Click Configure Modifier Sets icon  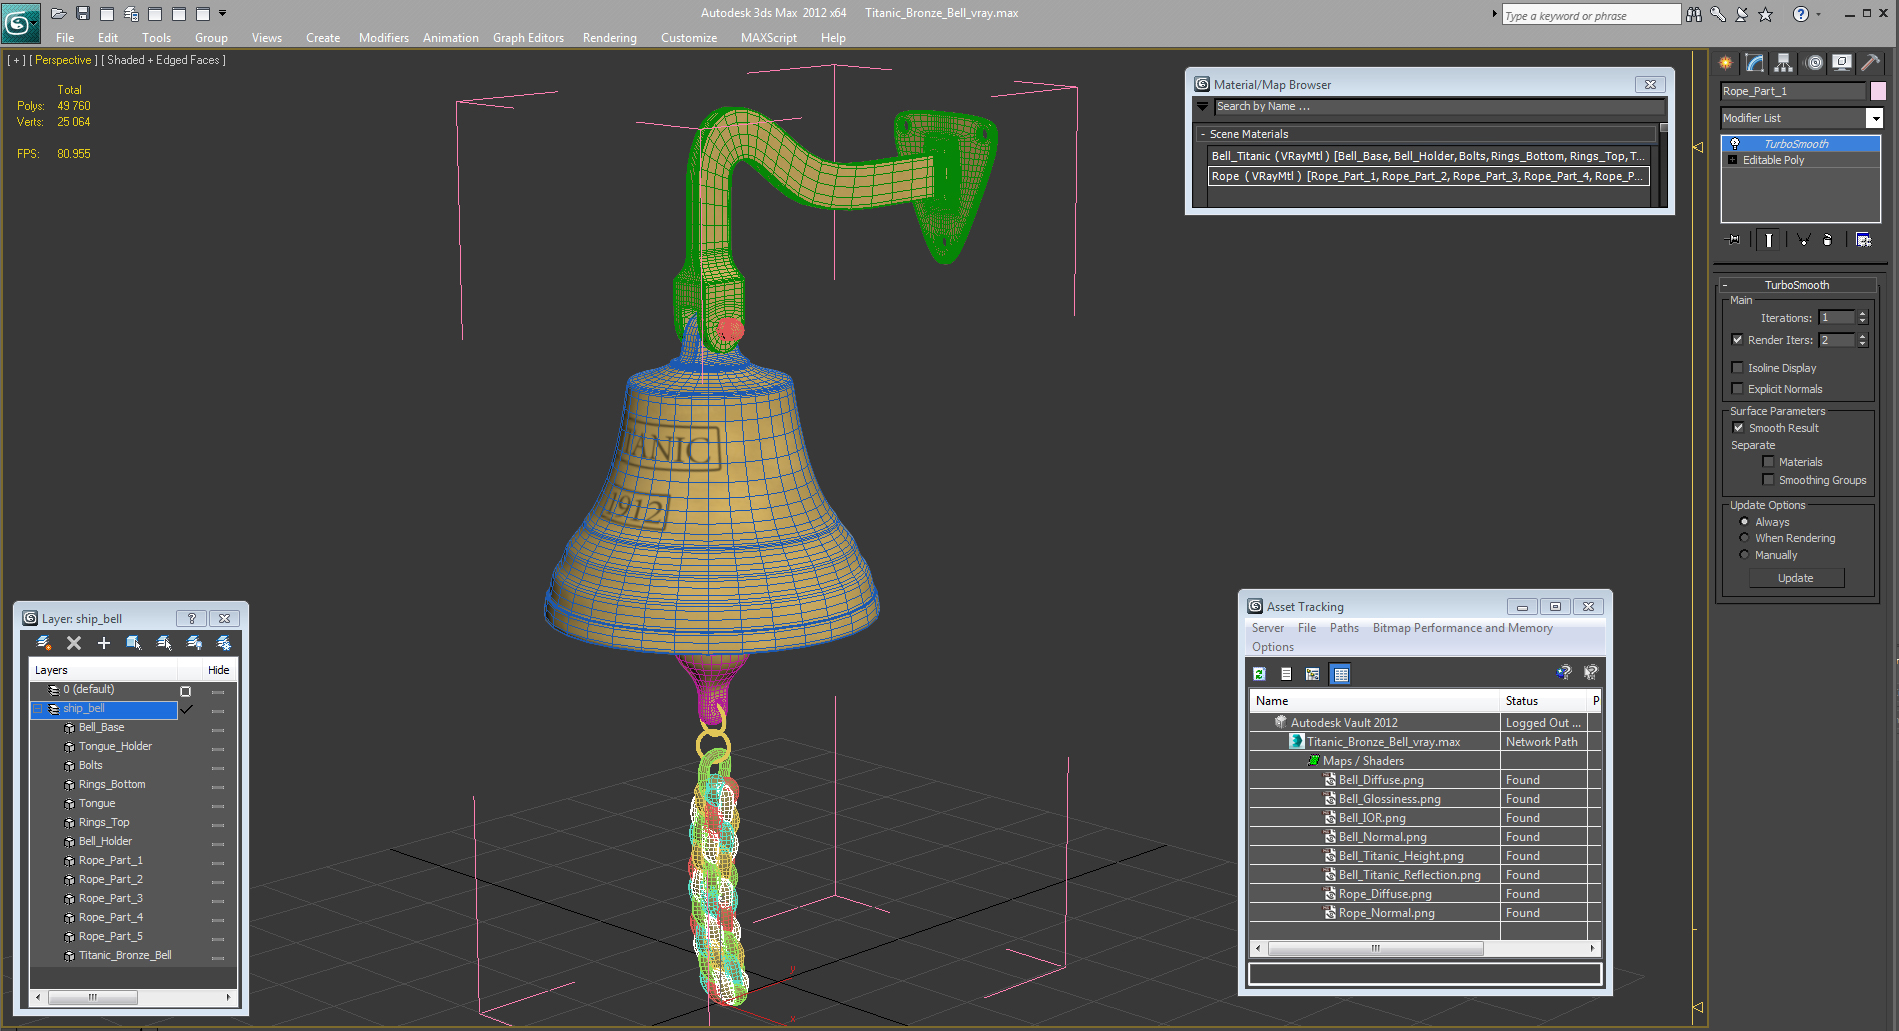(1863, 240)
